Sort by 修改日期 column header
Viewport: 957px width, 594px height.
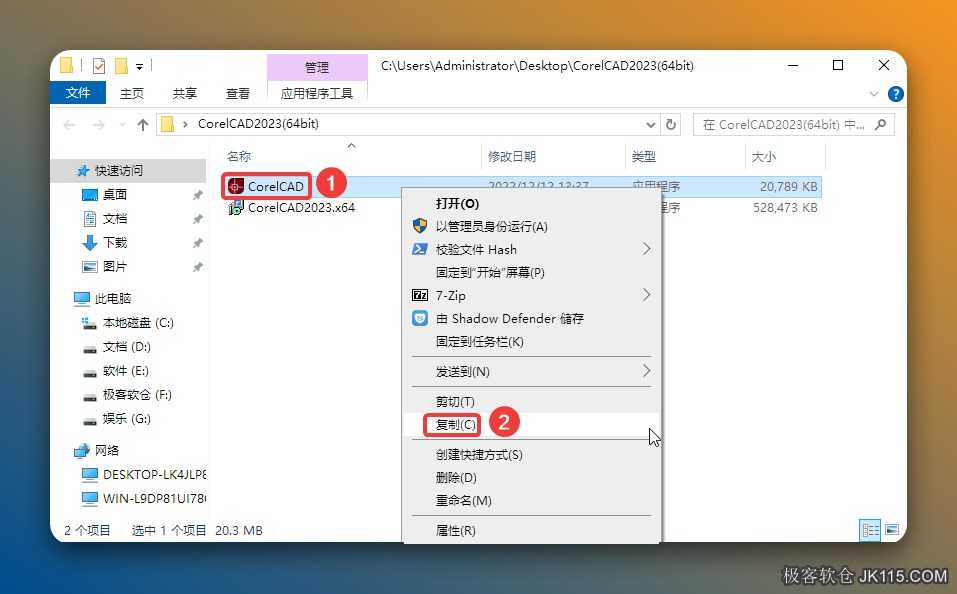click(x=511, y=157)
